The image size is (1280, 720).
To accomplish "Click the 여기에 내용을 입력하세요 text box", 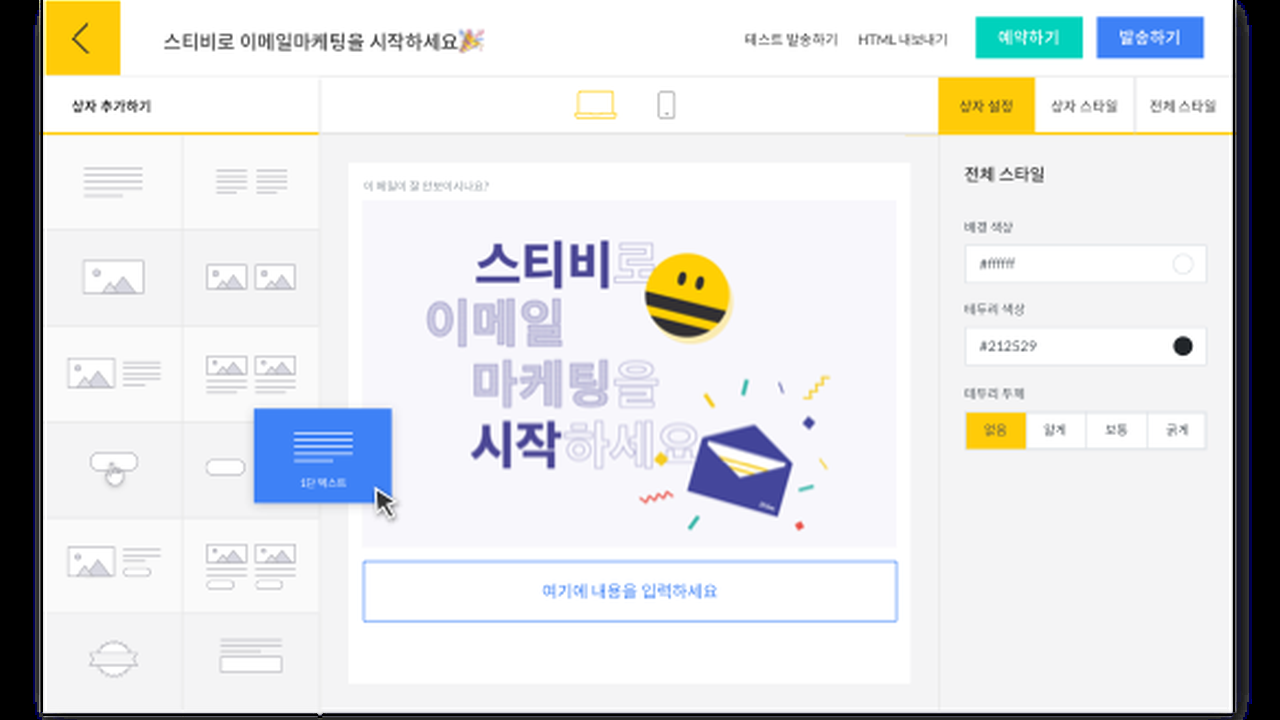I will click(x=630, y=591).
